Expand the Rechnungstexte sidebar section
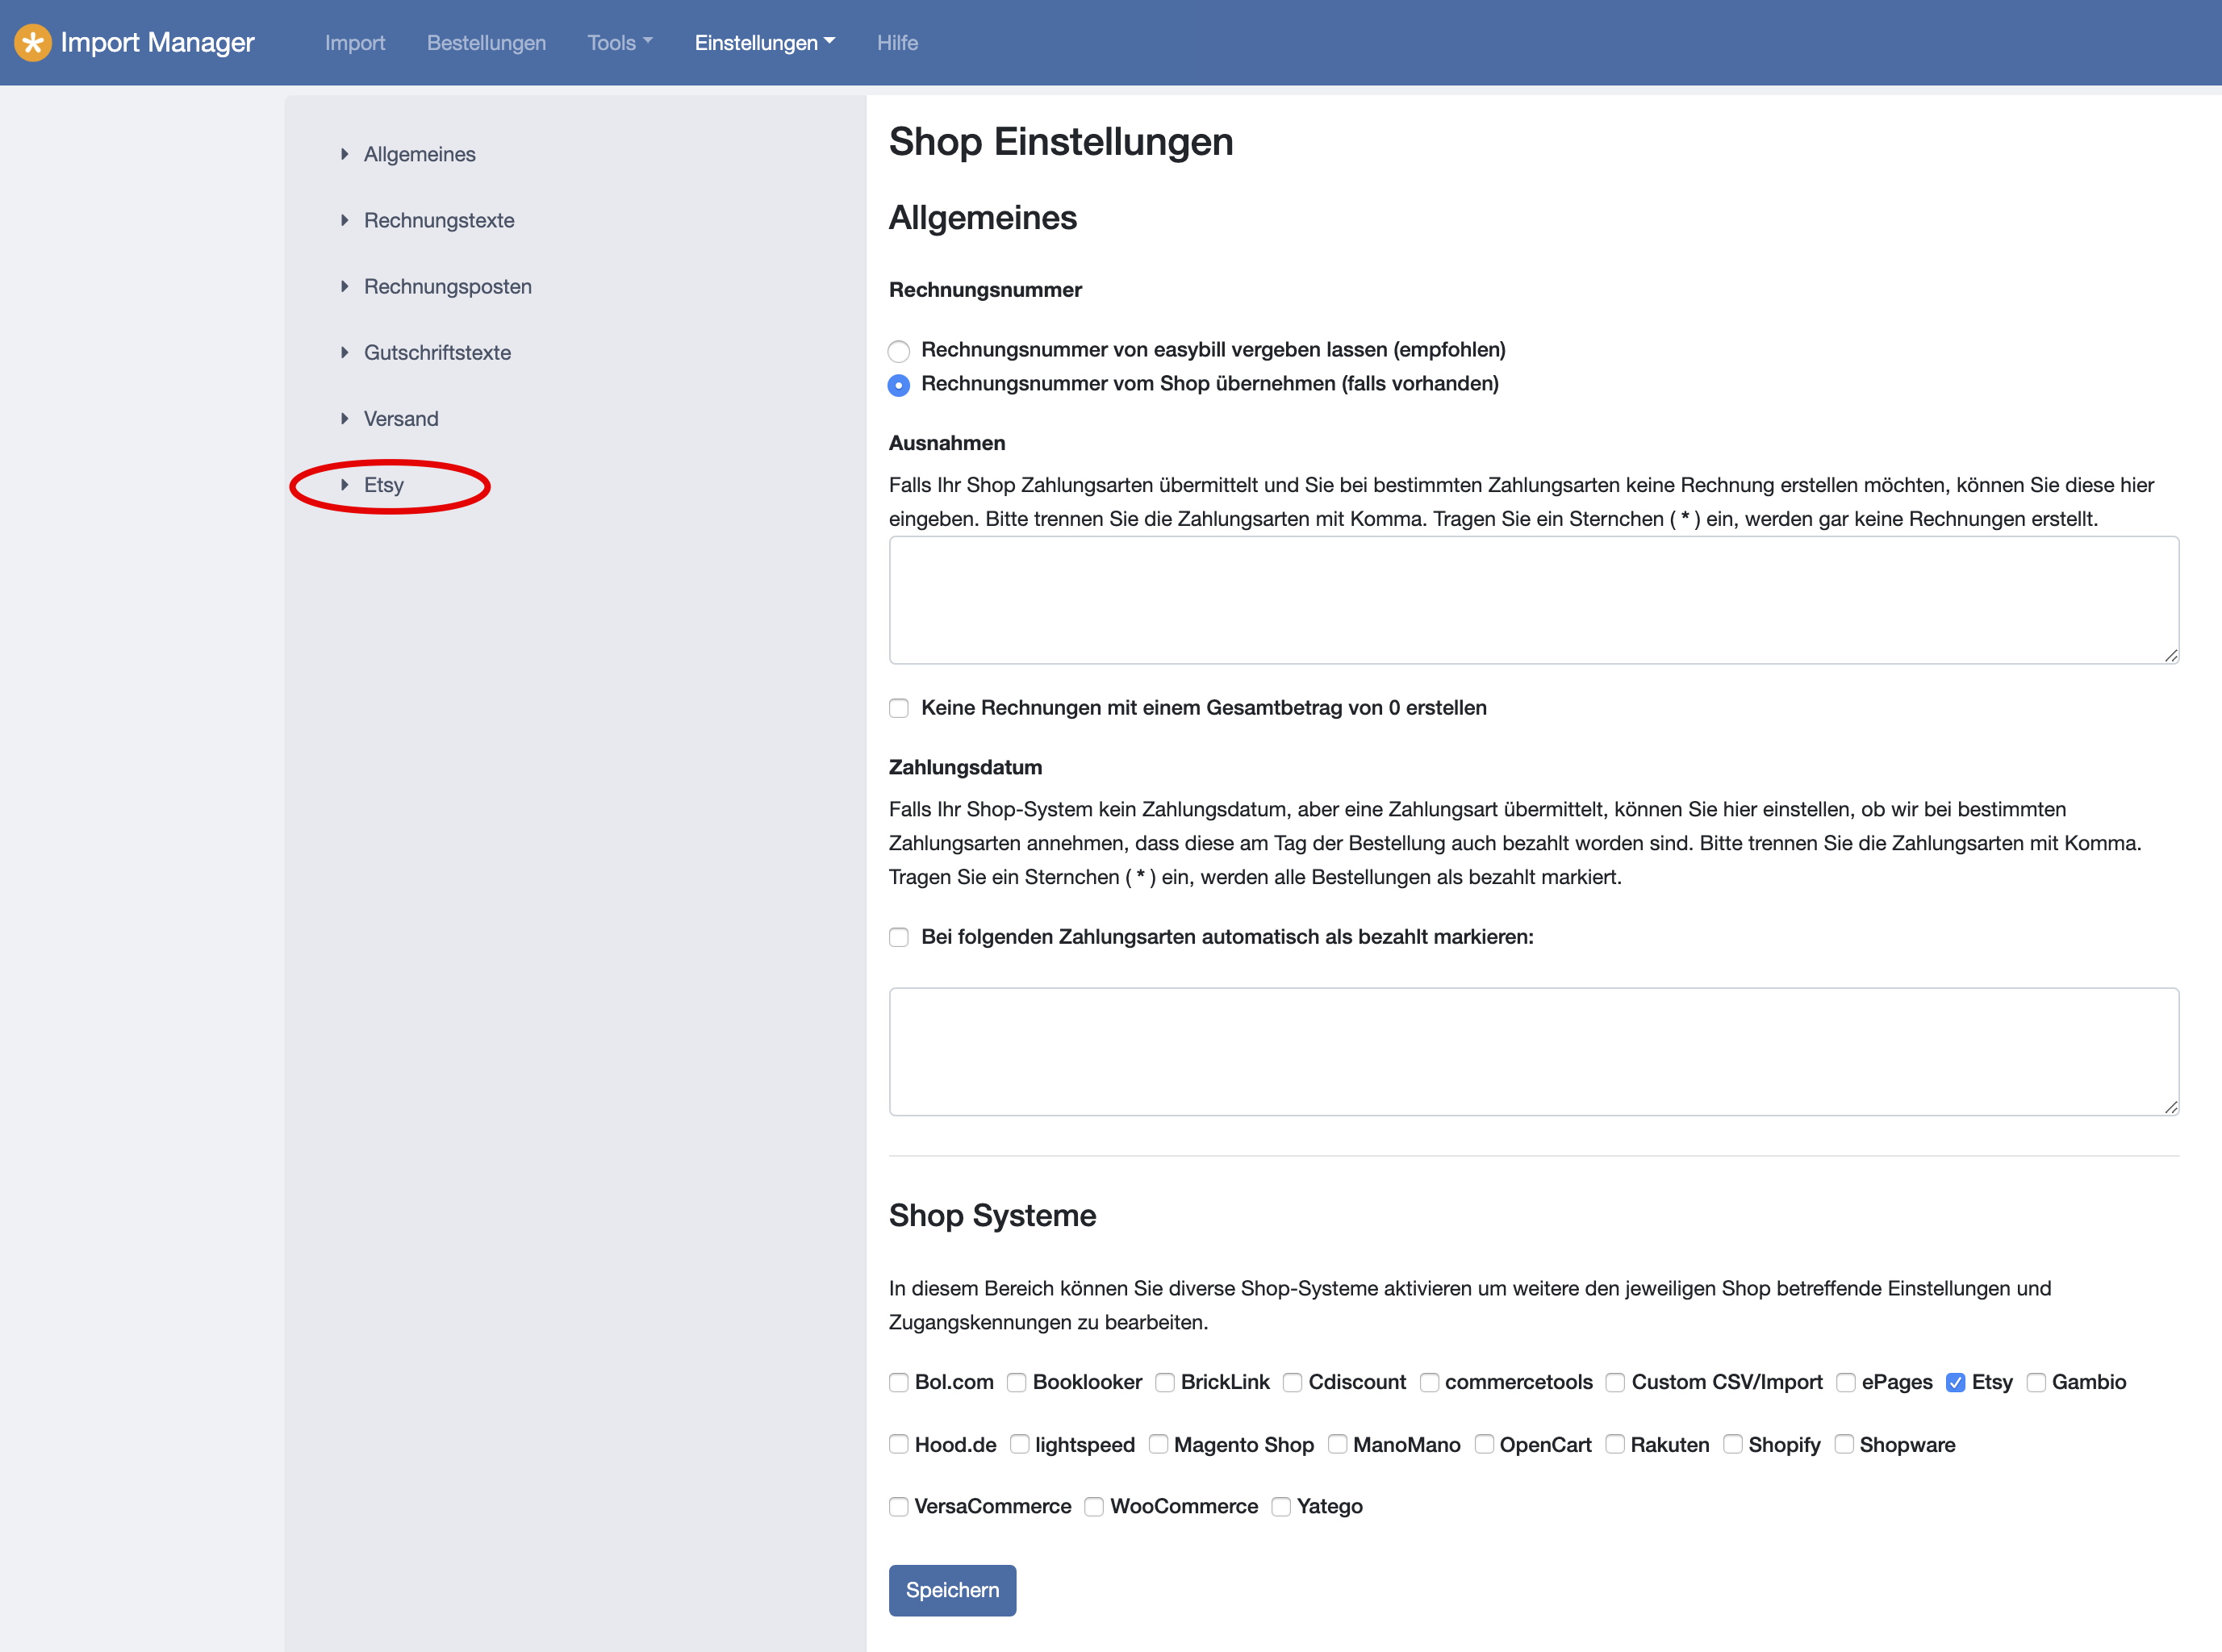2222x1652 pixels. pyautogui.click(x=439, y=220)
